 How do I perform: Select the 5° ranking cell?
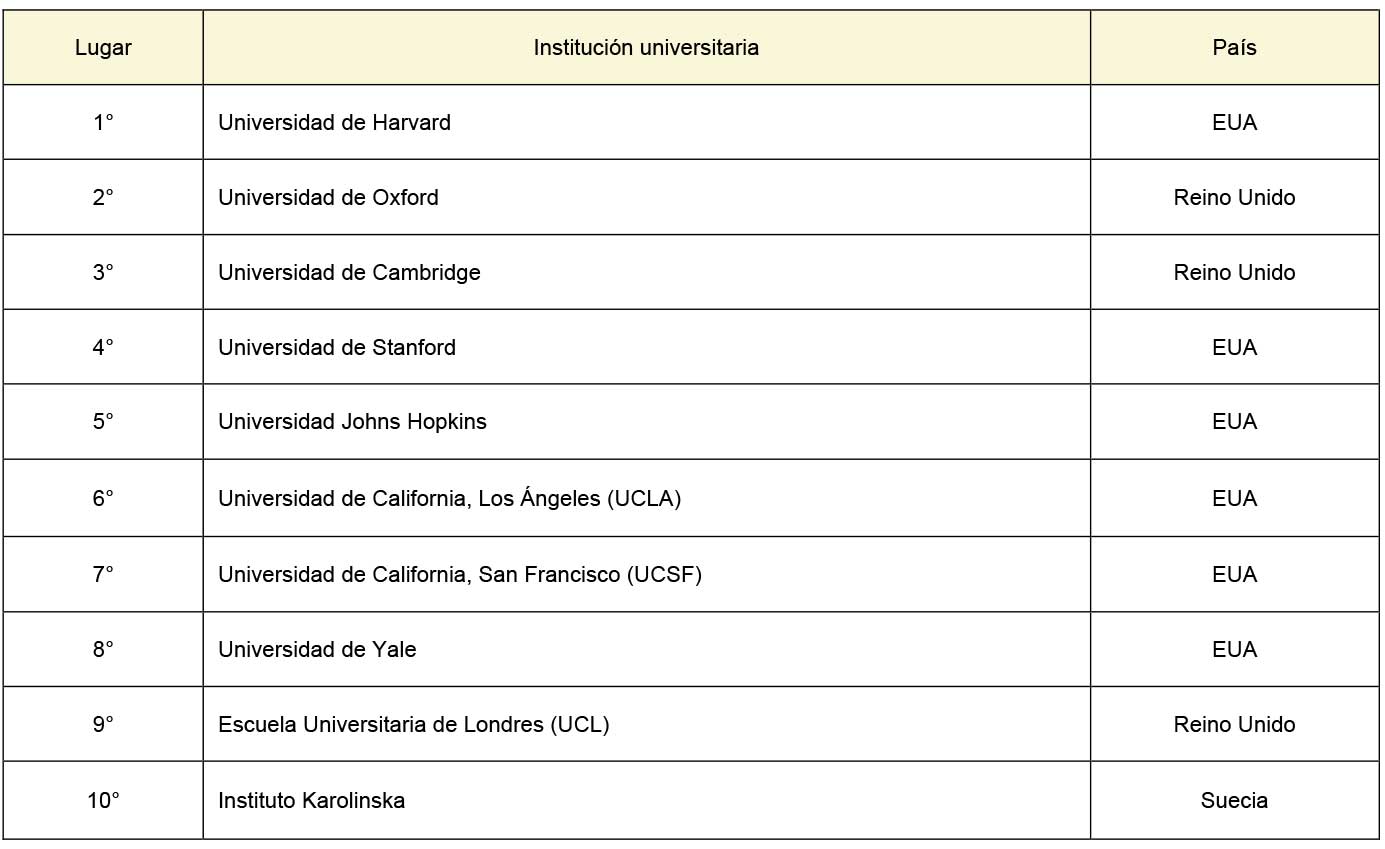[x=103, y=422]
